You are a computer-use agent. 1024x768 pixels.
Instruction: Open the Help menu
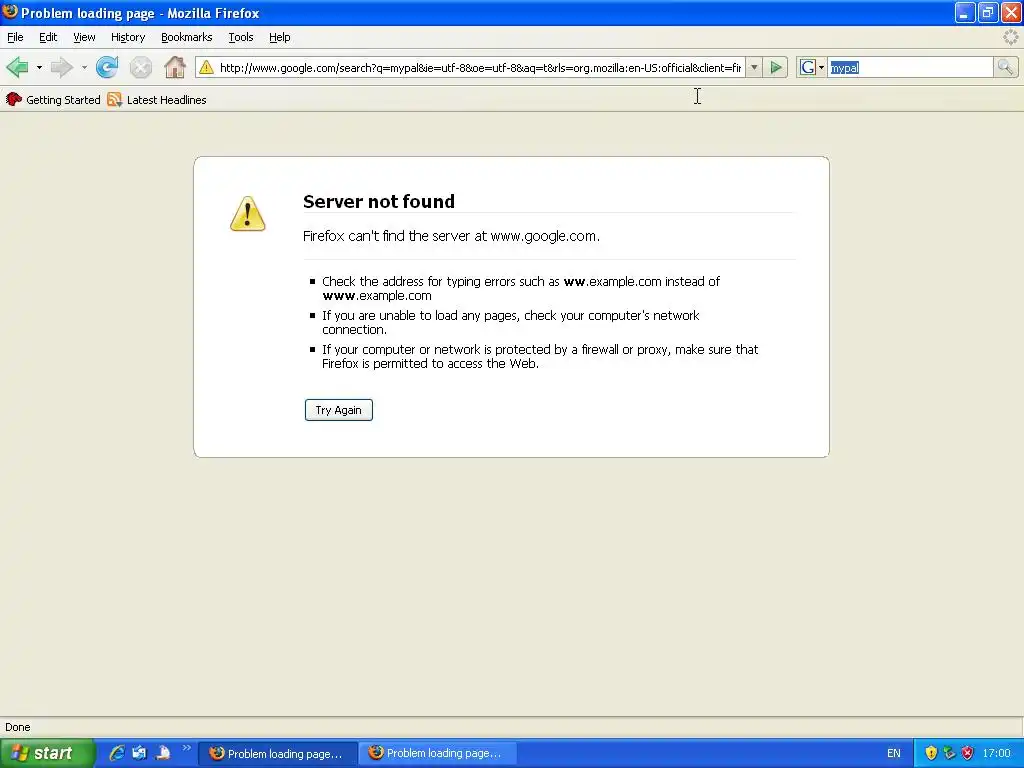pyautogui.click(x=280, y=37)
